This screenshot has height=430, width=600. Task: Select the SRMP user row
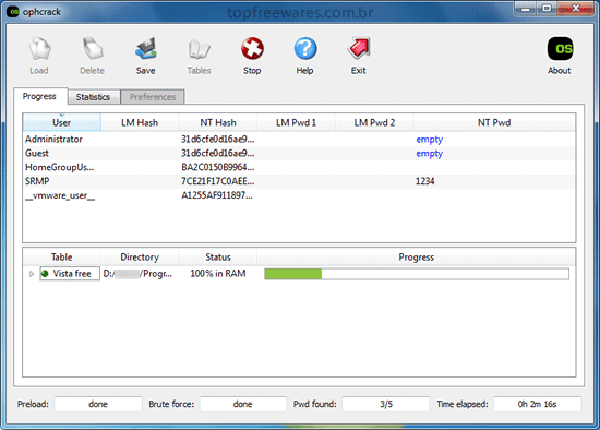pos(299,181)
